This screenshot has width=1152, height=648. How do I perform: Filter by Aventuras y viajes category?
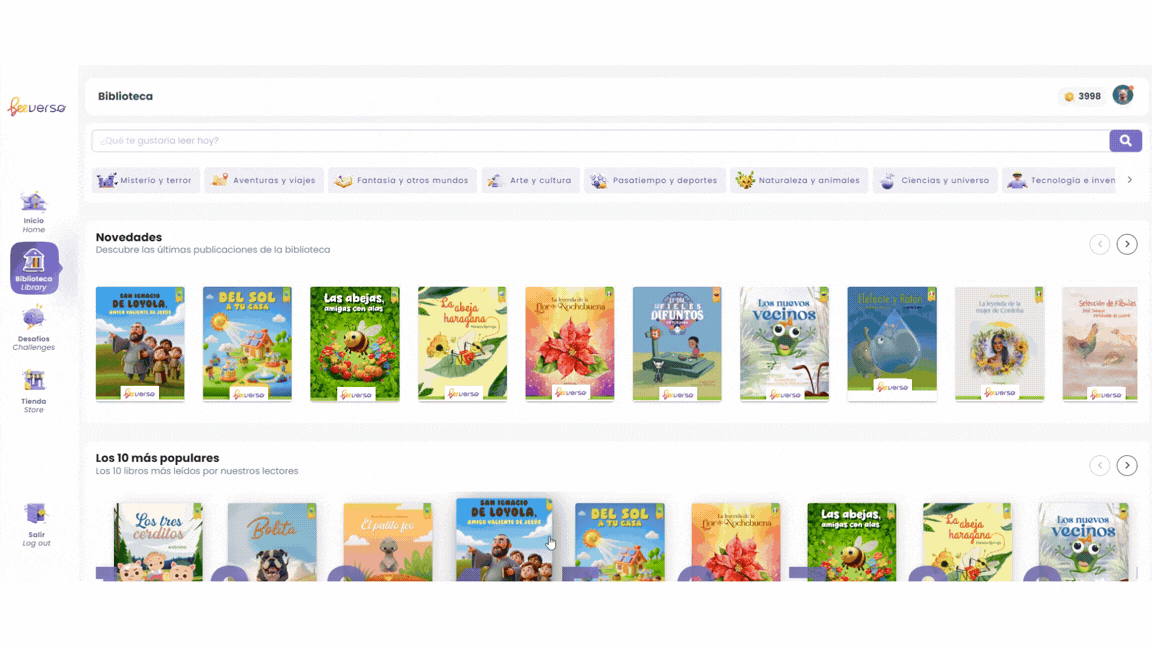[264, 181]
